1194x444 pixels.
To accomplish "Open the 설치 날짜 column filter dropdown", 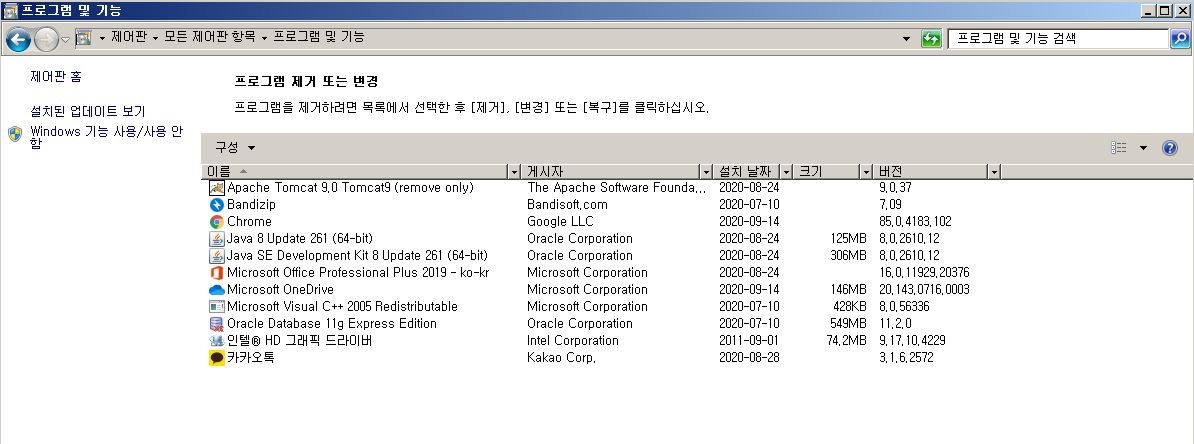I will click(x=787, y=172).
